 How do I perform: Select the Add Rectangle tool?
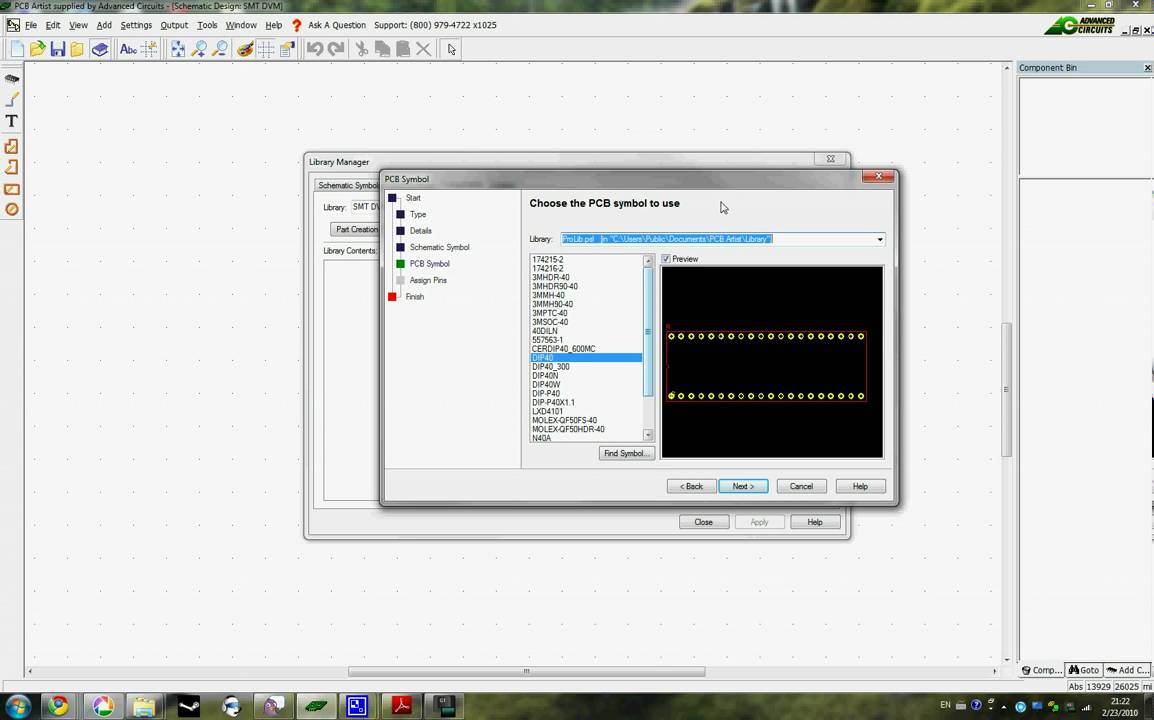tap(12, 188)
